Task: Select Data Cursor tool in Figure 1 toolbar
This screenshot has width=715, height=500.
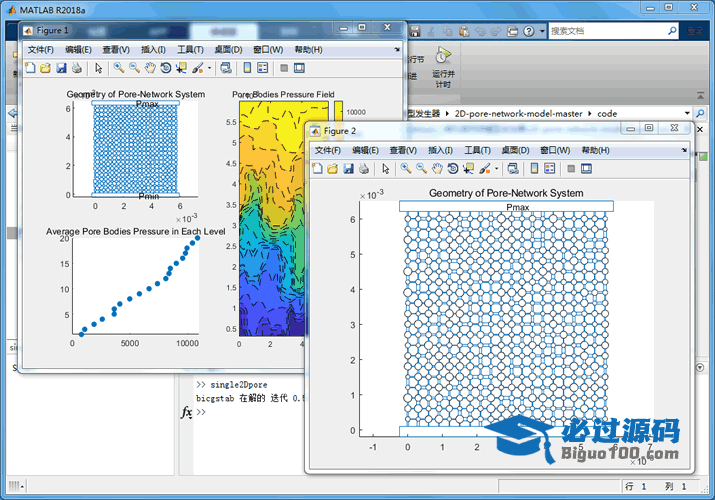Action: (x=181, y=68)
